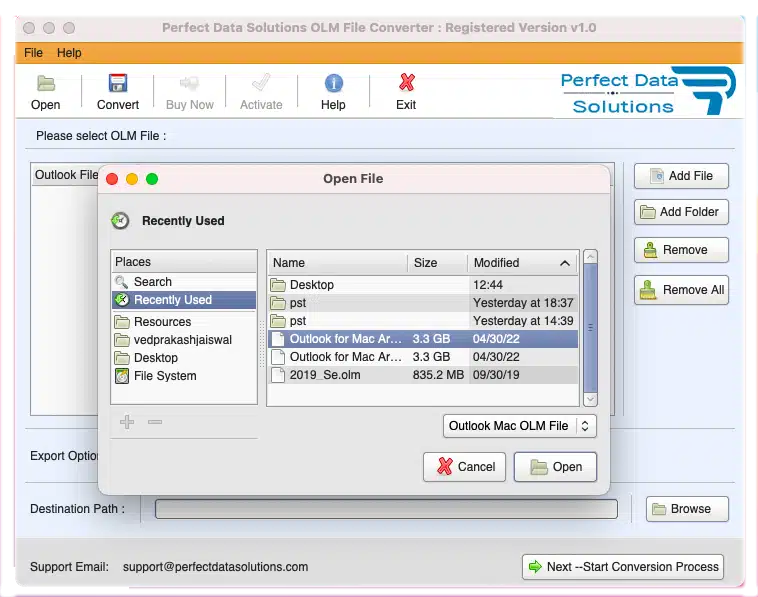This screenshot has height=597, width=758.
Task: Click the Open toolbar folder icon
Action: pyautogui.click(x=46, y=83)
